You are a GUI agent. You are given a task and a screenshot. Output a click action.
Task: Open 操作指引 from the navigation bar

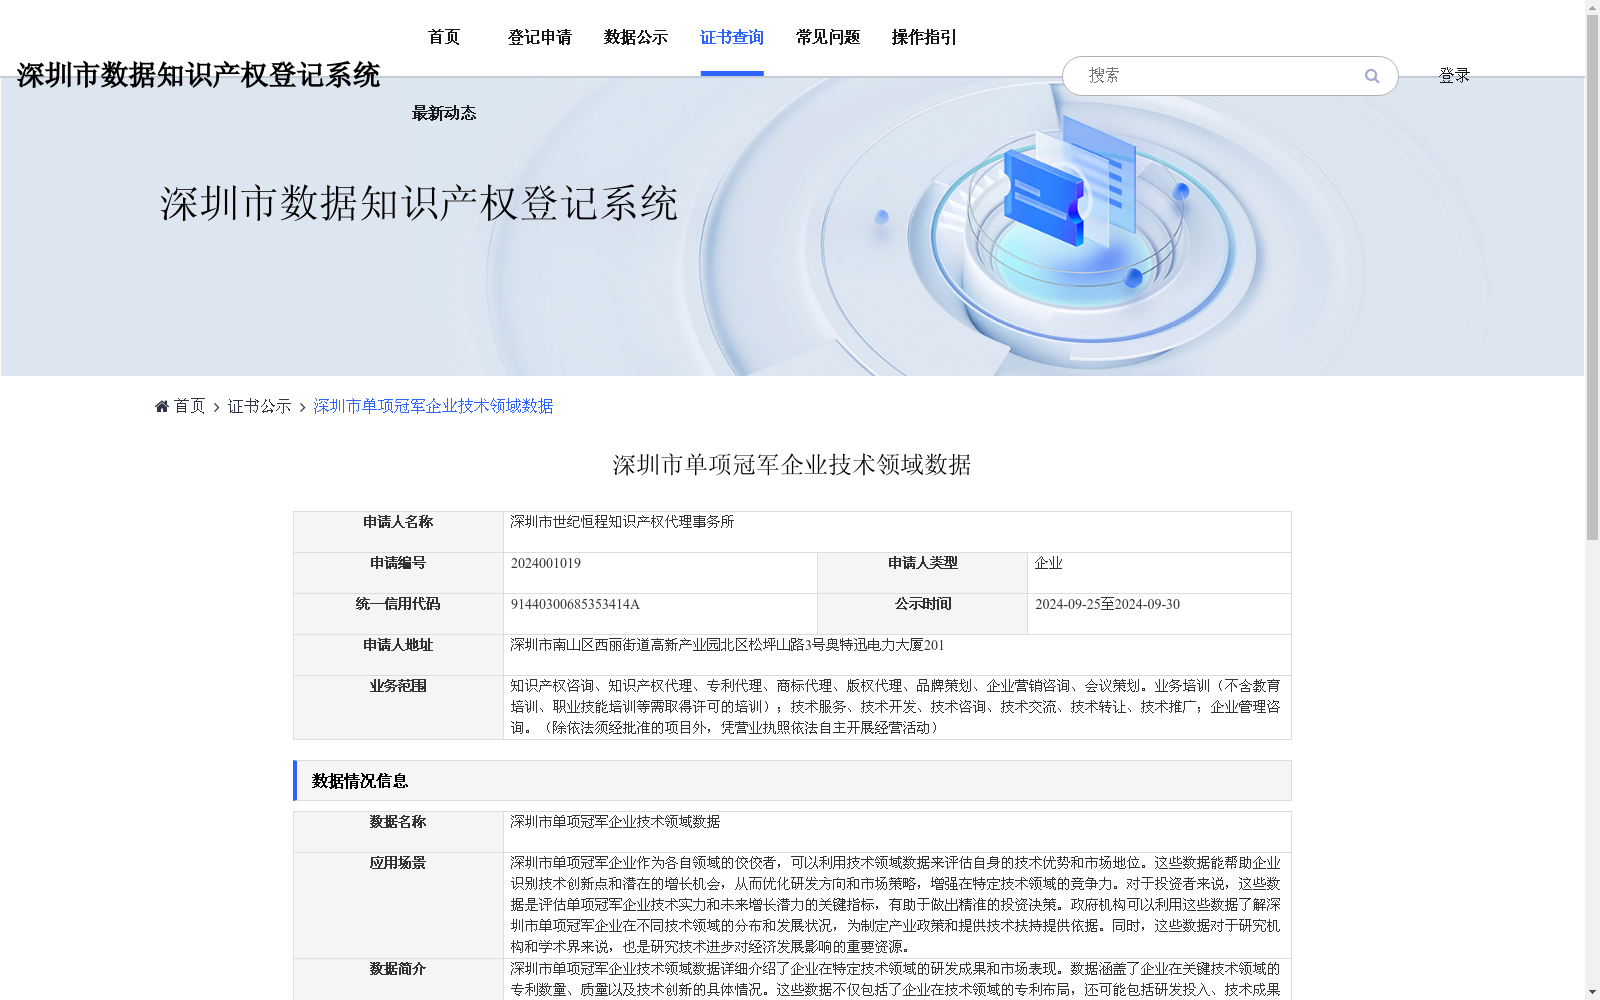tap(924, 38)
